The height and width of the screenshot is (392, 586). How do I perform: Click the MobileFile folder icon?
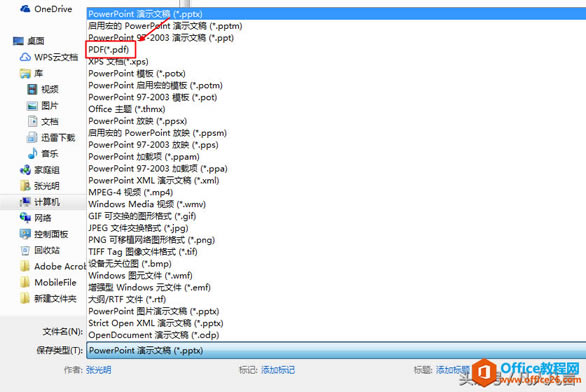(x=25, y=282)
